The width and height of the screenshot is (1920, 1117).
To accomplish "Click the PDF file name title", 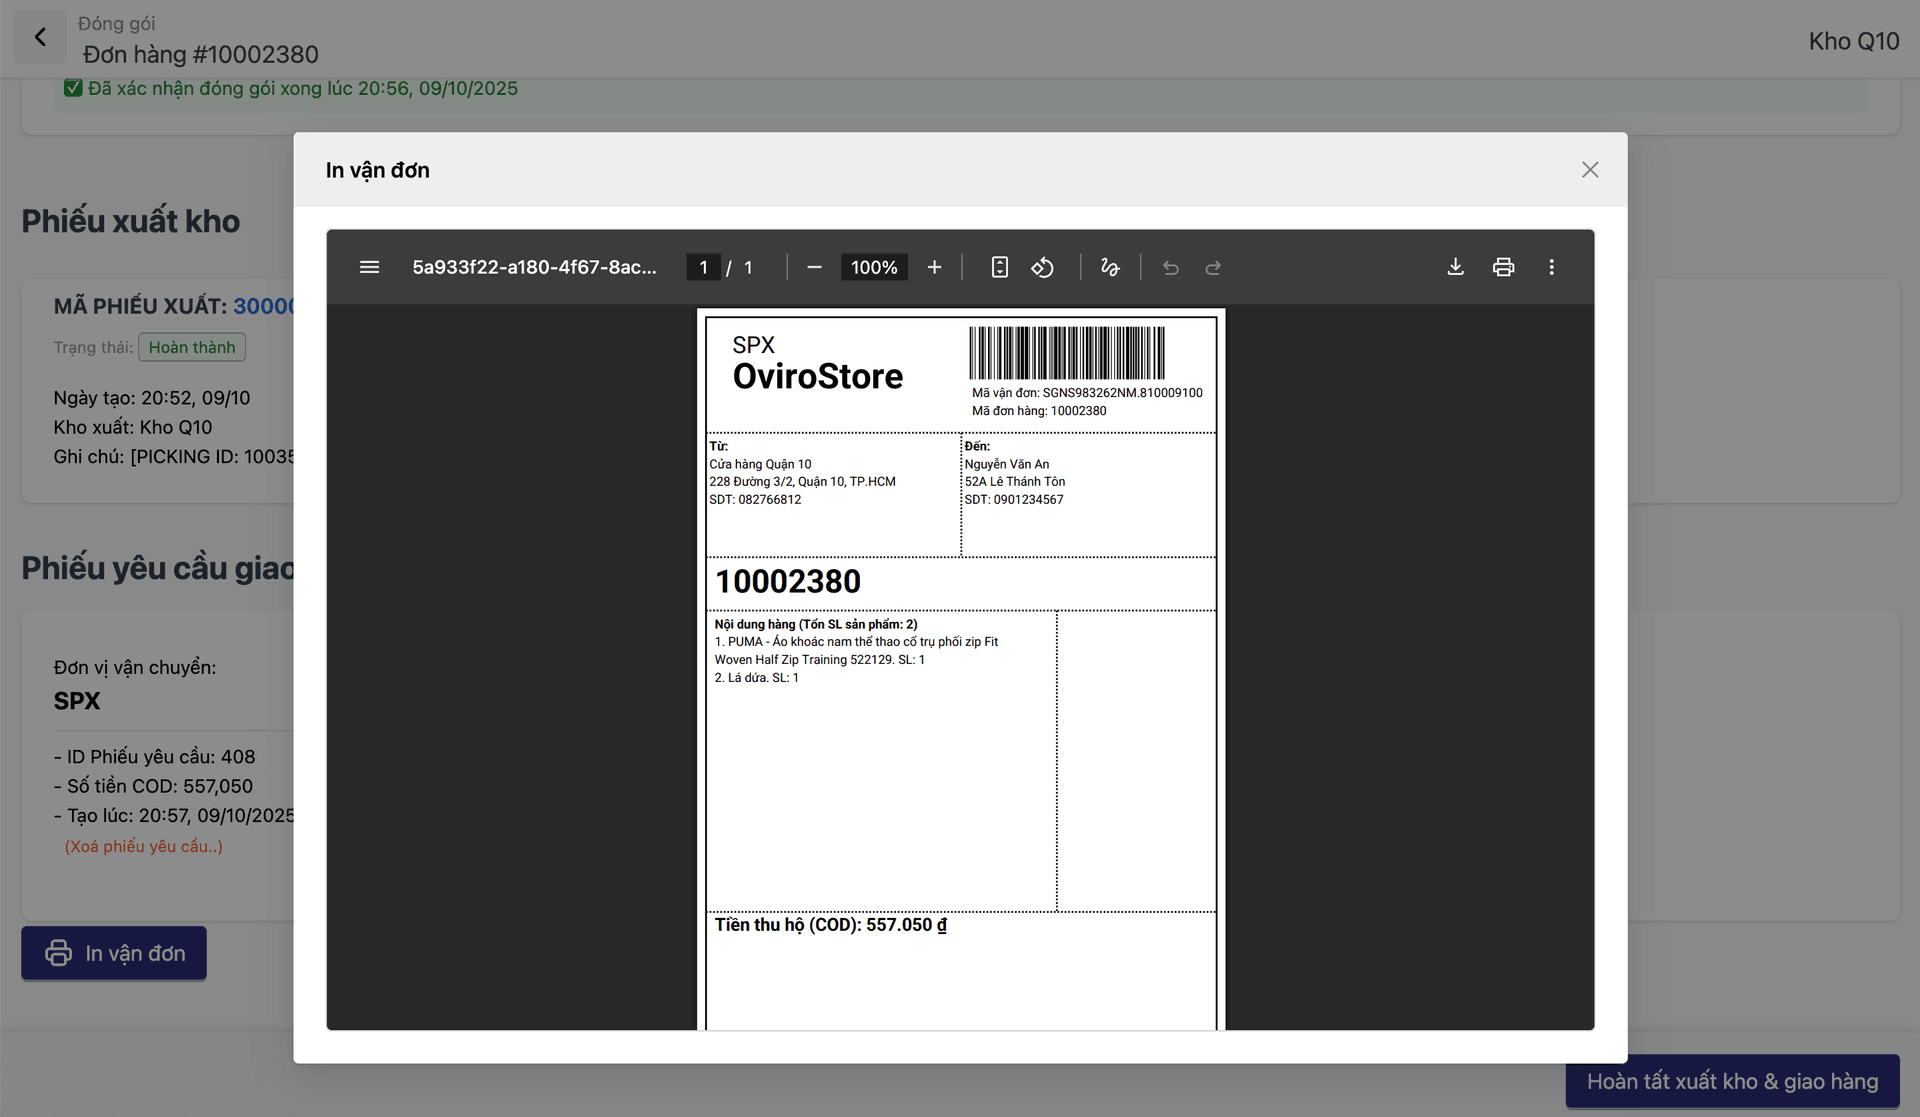I will (x=534, y=267).
